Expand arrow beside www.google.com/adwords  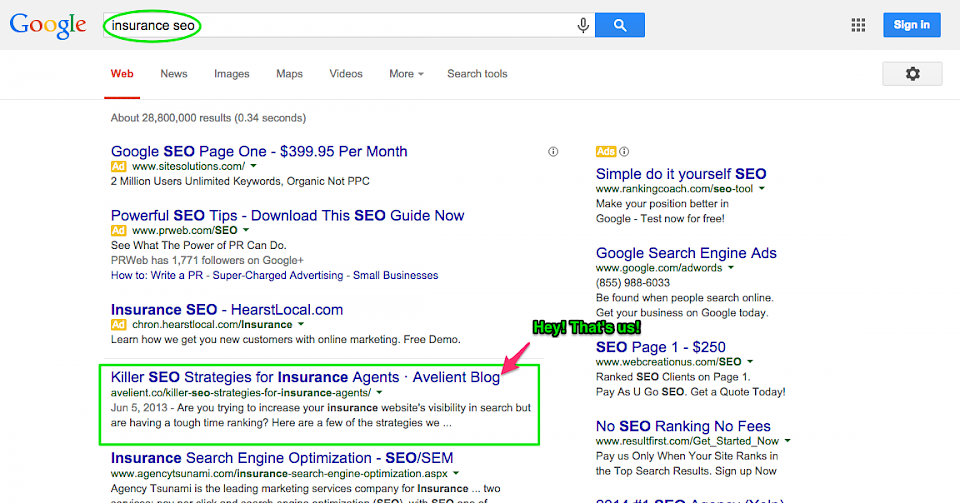coord(730,267)
